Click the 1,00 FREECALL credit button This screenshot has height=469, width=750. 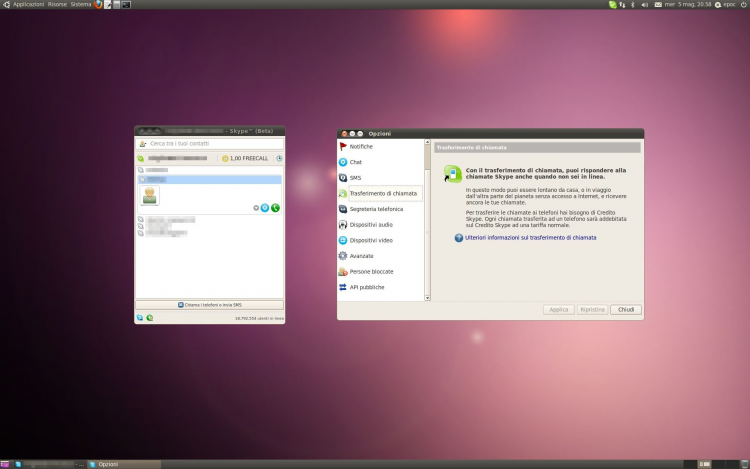point(245,159)
